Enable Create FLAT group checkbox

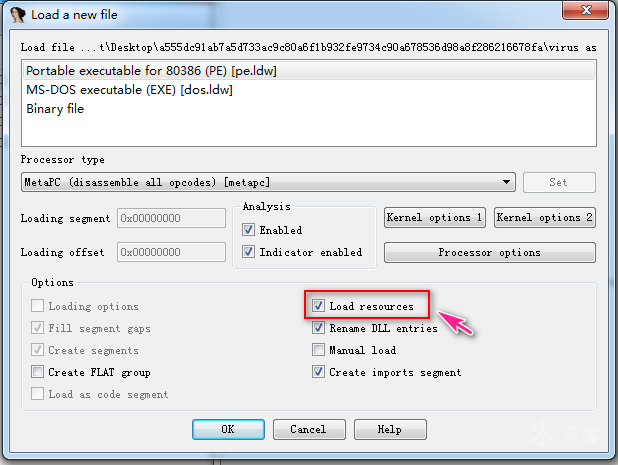38,372
